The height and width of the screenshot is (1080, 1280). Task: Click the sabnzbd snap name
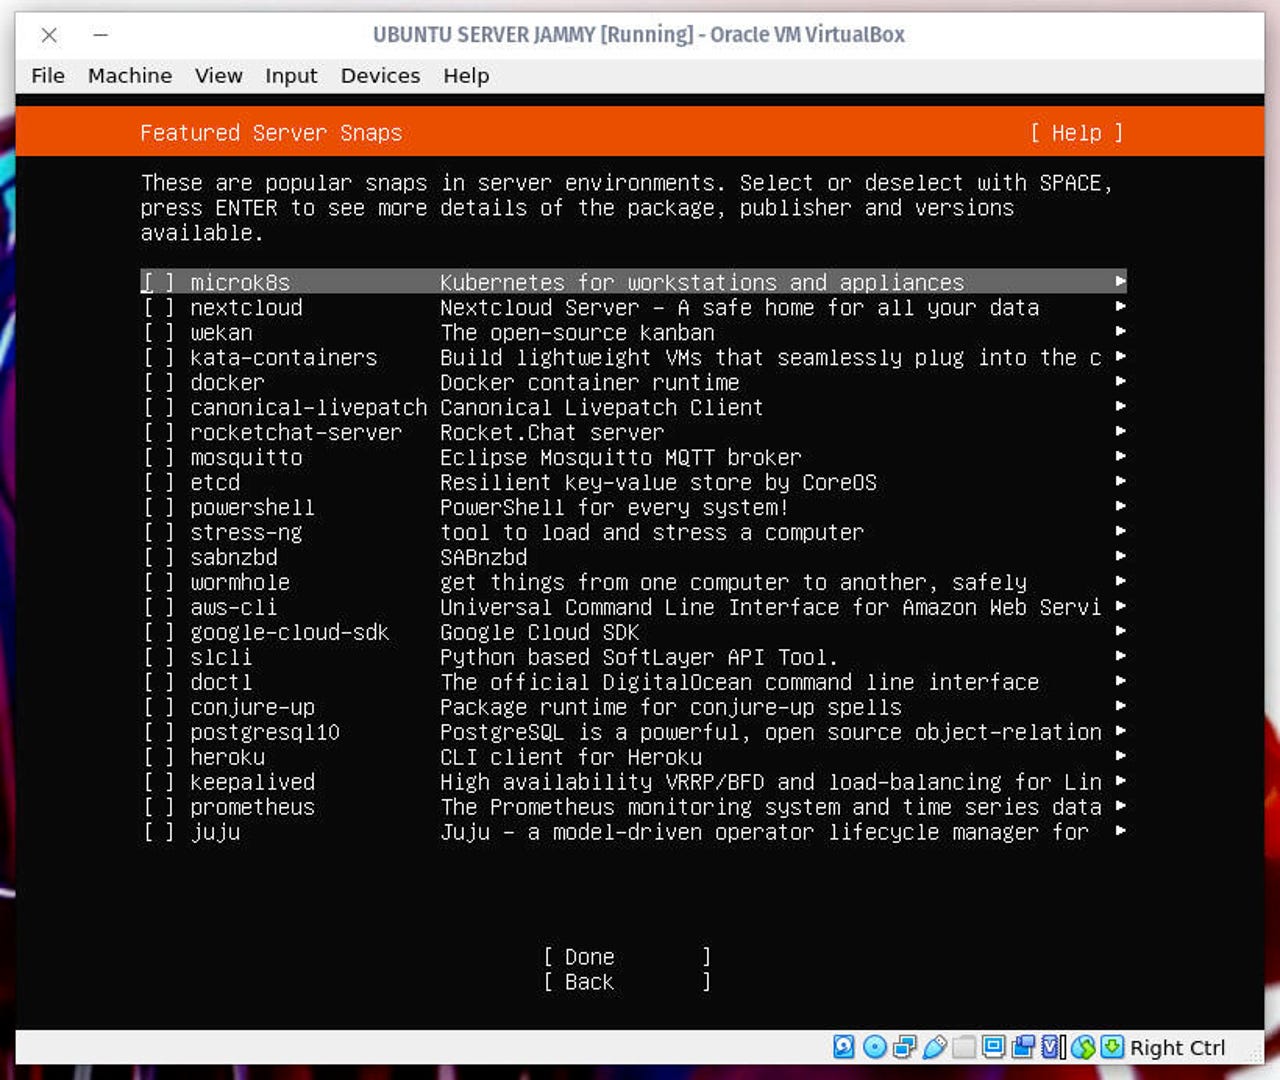[x=234, y=557]
